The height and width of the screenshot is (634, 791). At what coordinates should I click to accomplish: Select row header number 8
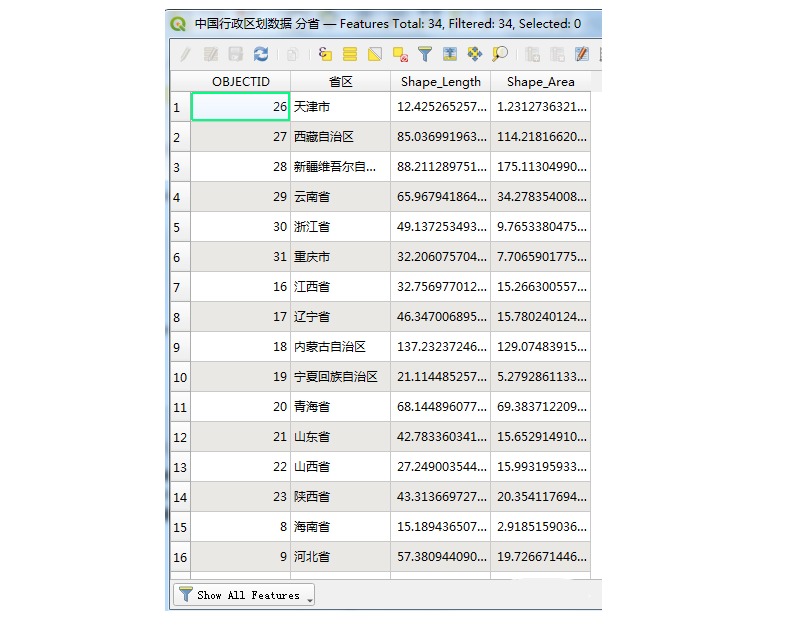click(x=180, y=317)
